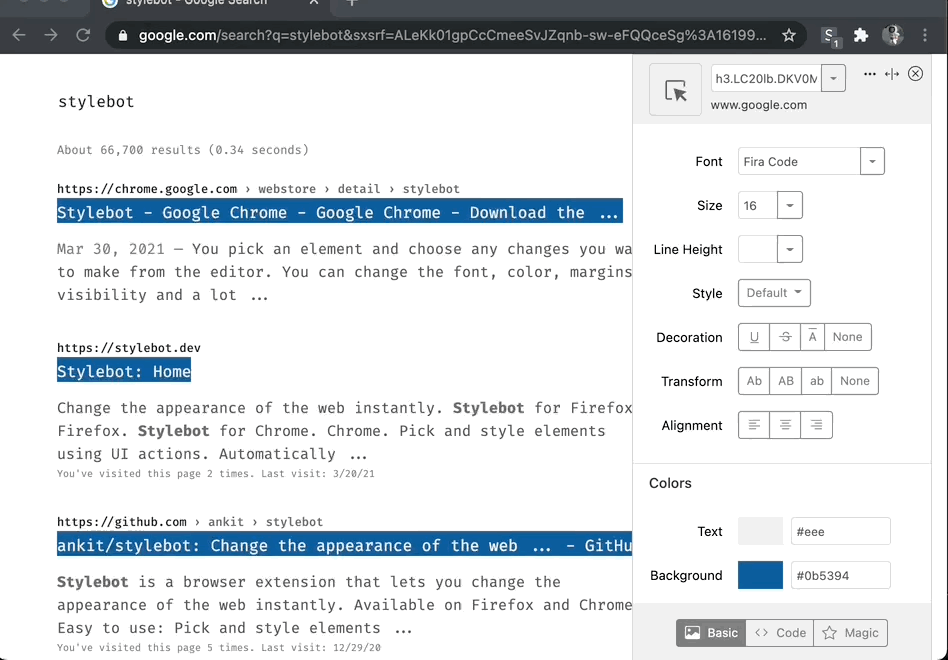The width and height of the screenshot is (948, 660).
Task: Switch to the Basic editor tab
Action: (x=711, y=633)
